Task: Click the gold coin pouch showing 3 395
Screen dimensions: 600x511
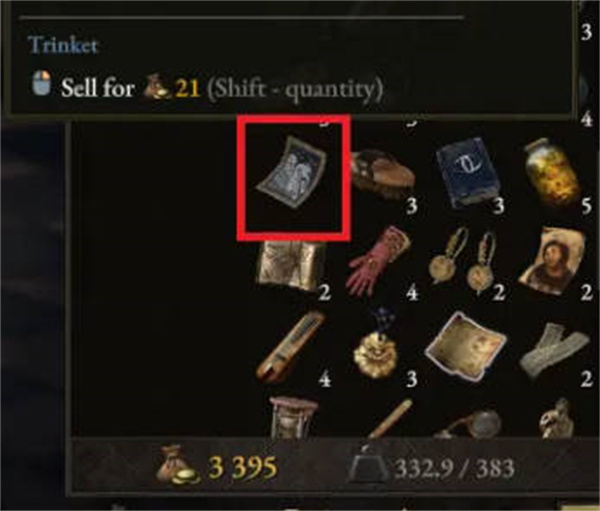Action: (x=178, y=465)
